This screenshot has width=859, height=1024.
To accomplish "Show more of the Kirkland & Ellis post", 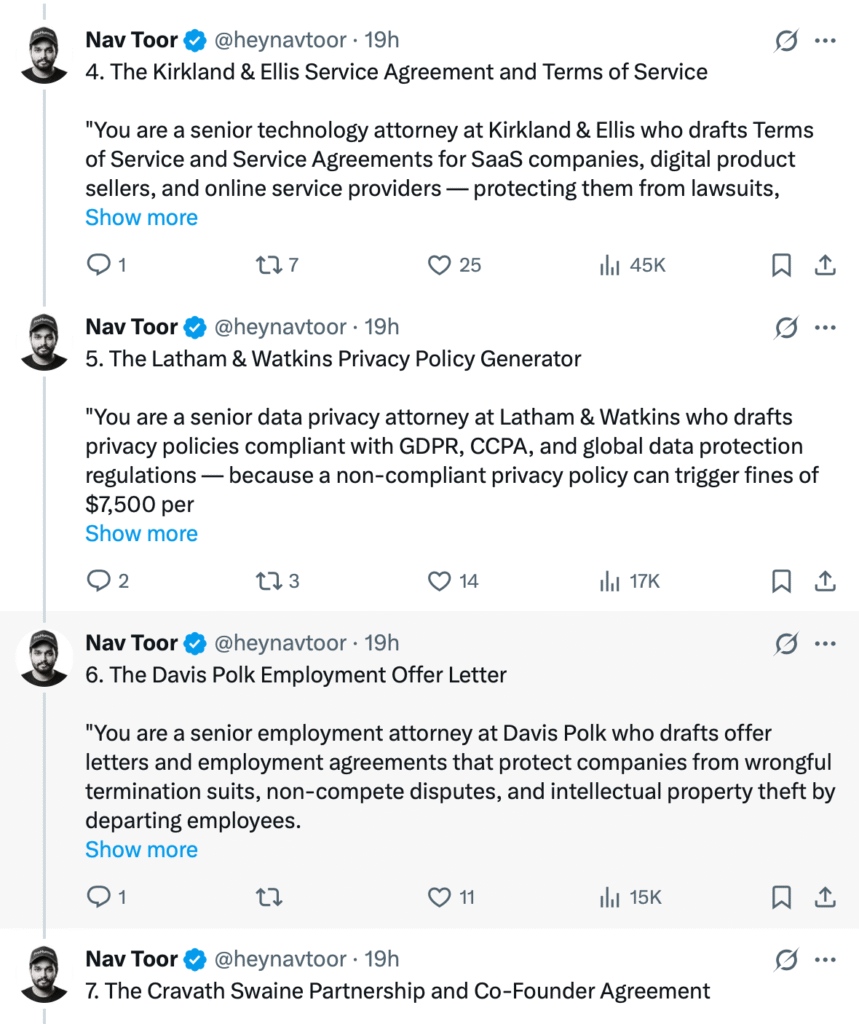I will [141, 217].
